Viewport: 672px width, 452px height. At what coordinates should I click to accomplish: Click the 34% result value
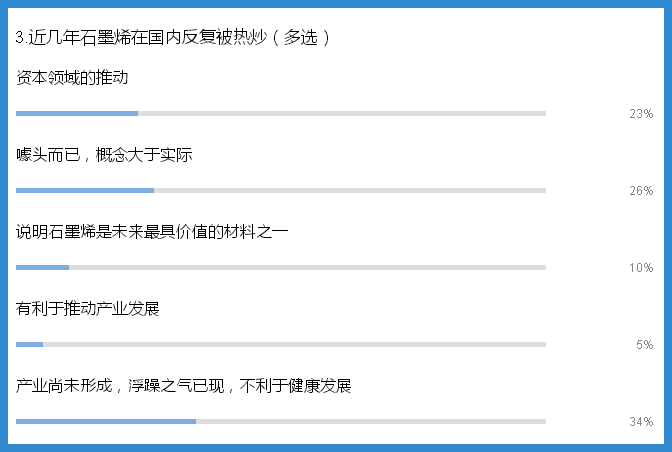click(641, 422)
